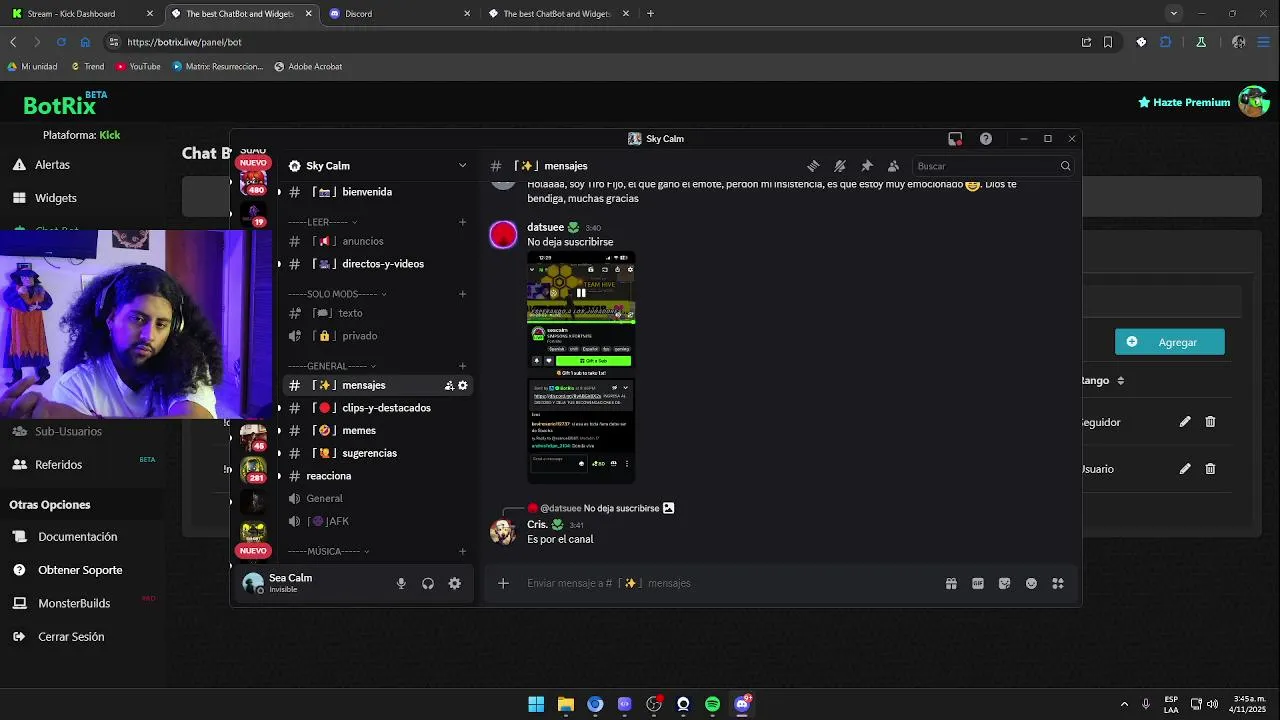The width and height of the screenshot is (1280, 720).
Task: Open File Explorer from taskbar
Action: tap(565, 704)
